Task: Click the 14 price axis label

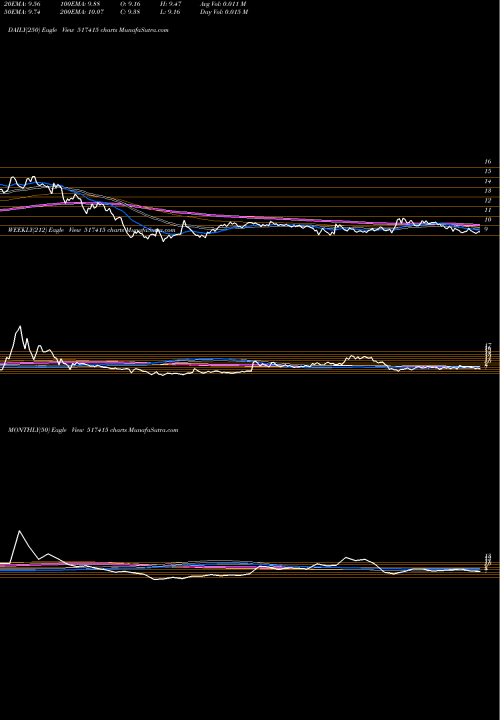Action: [x=488, y=181]
